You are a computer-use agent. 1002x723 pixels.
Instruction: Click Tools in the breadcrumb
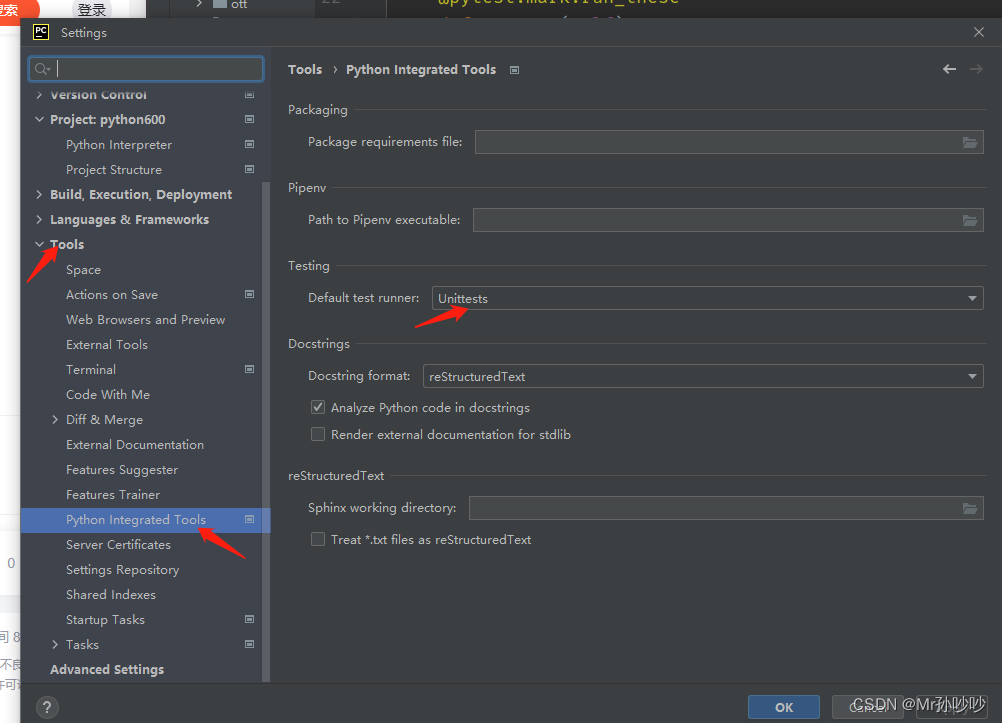click(305, 70)
